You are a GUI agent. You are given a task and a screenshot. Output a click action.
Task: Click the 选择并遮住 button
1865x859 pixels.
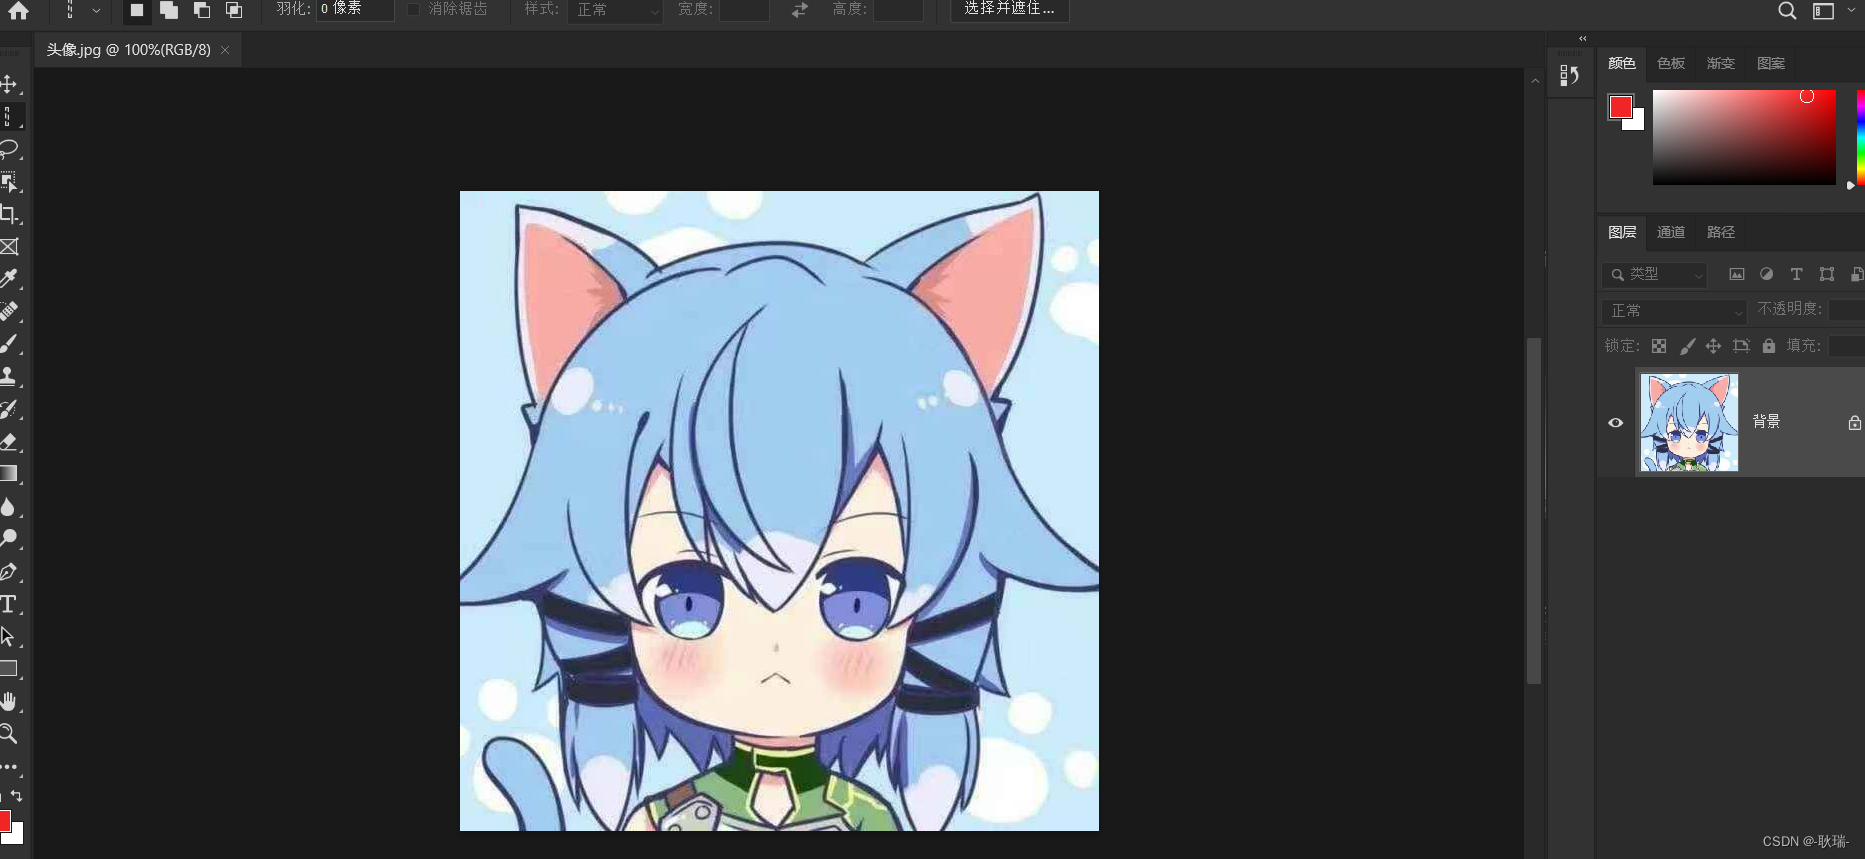[x=1009, y=9]
